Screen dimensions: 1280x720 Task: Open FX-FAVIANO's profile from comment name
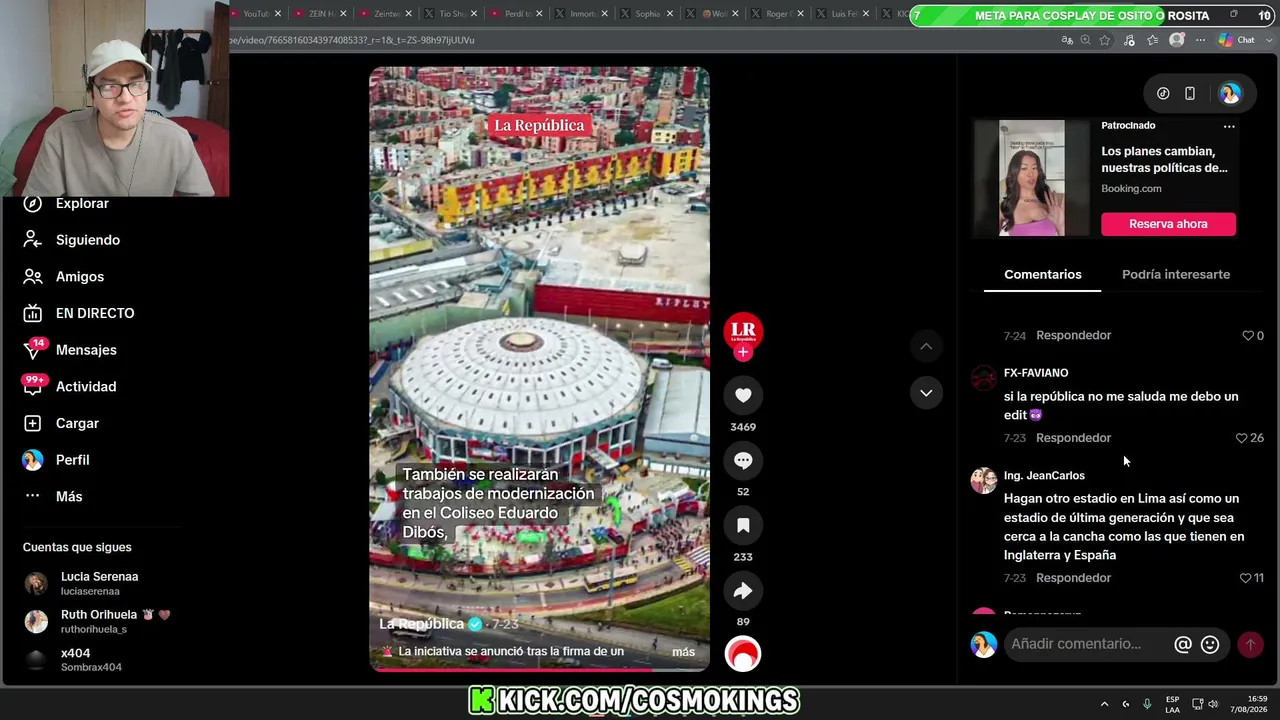pyautogui.click(x=1036, y=373)
